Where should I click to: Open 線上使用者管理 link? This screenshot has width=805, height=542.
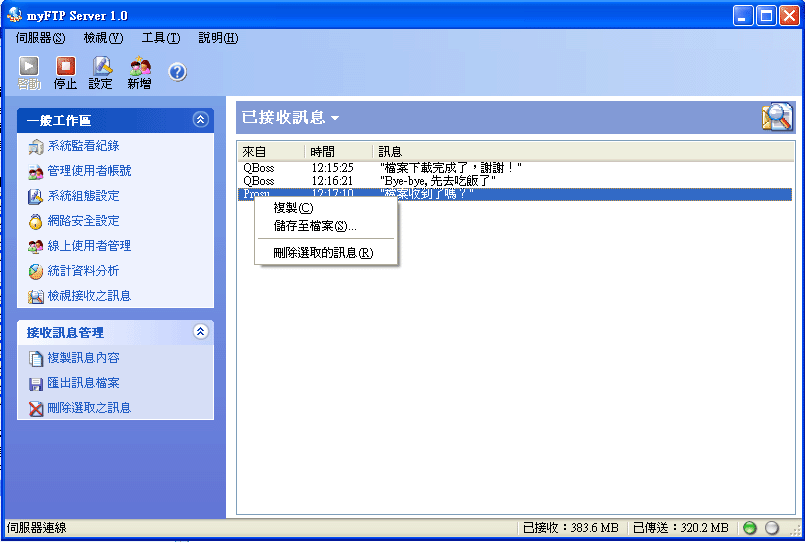[89, 246]
